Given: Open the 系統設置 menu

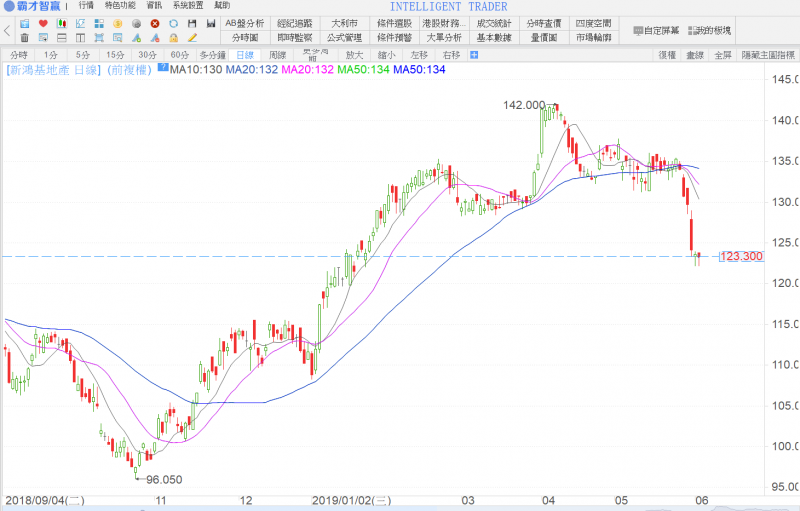Looking at the screenshot, I should coord(187,6).
